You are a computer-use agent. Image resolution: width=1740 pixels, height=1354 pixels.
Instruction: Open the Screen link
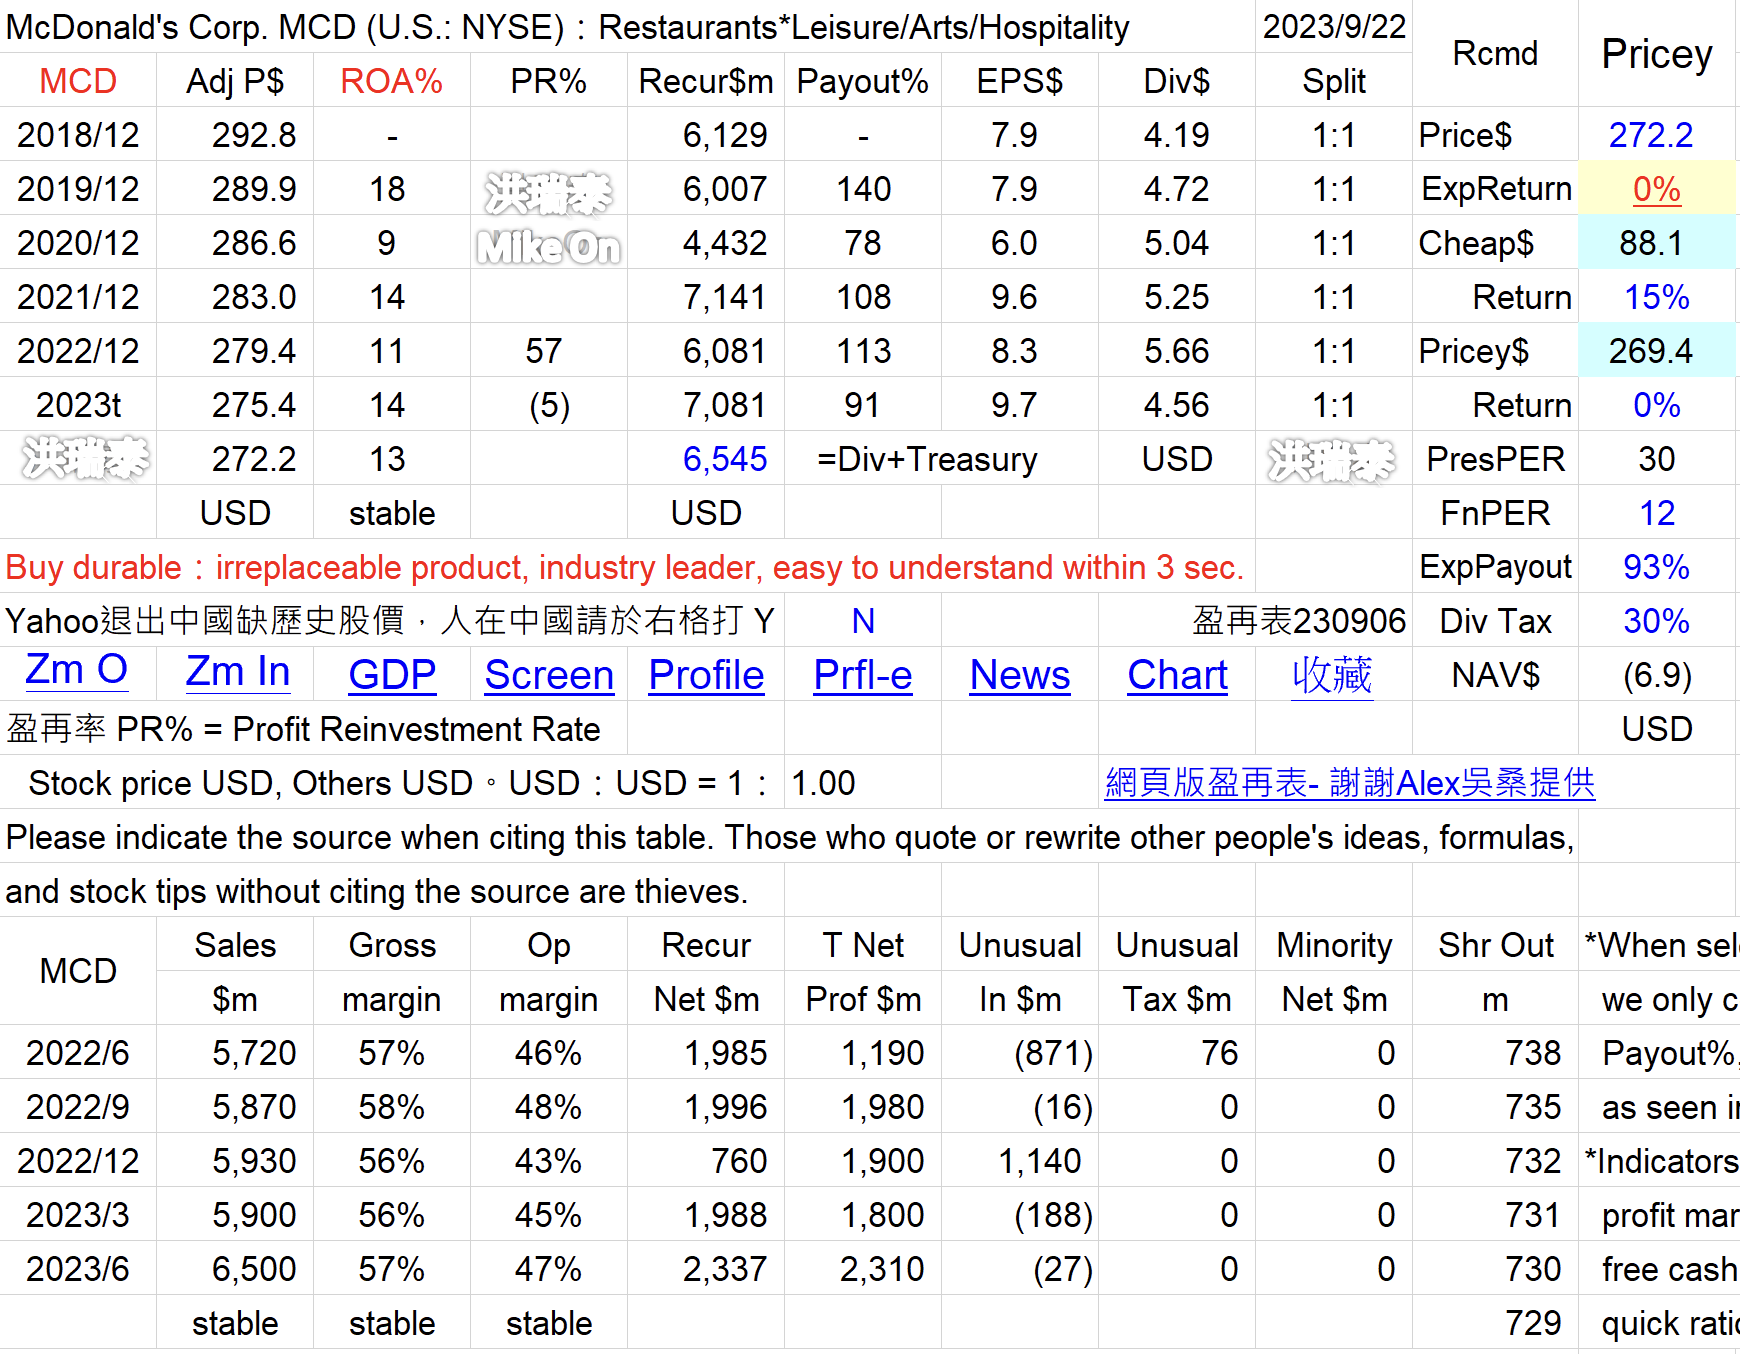point(549,676)
